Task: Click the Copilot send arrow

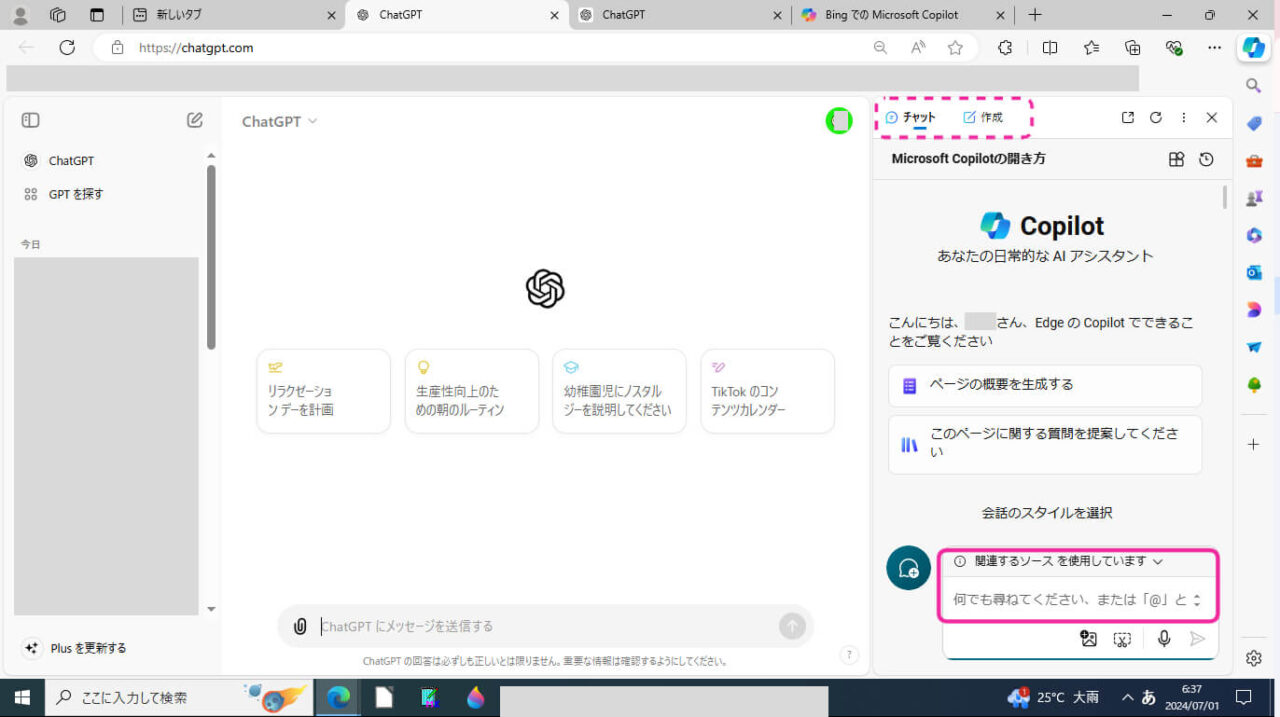Action: (1198, 639)
